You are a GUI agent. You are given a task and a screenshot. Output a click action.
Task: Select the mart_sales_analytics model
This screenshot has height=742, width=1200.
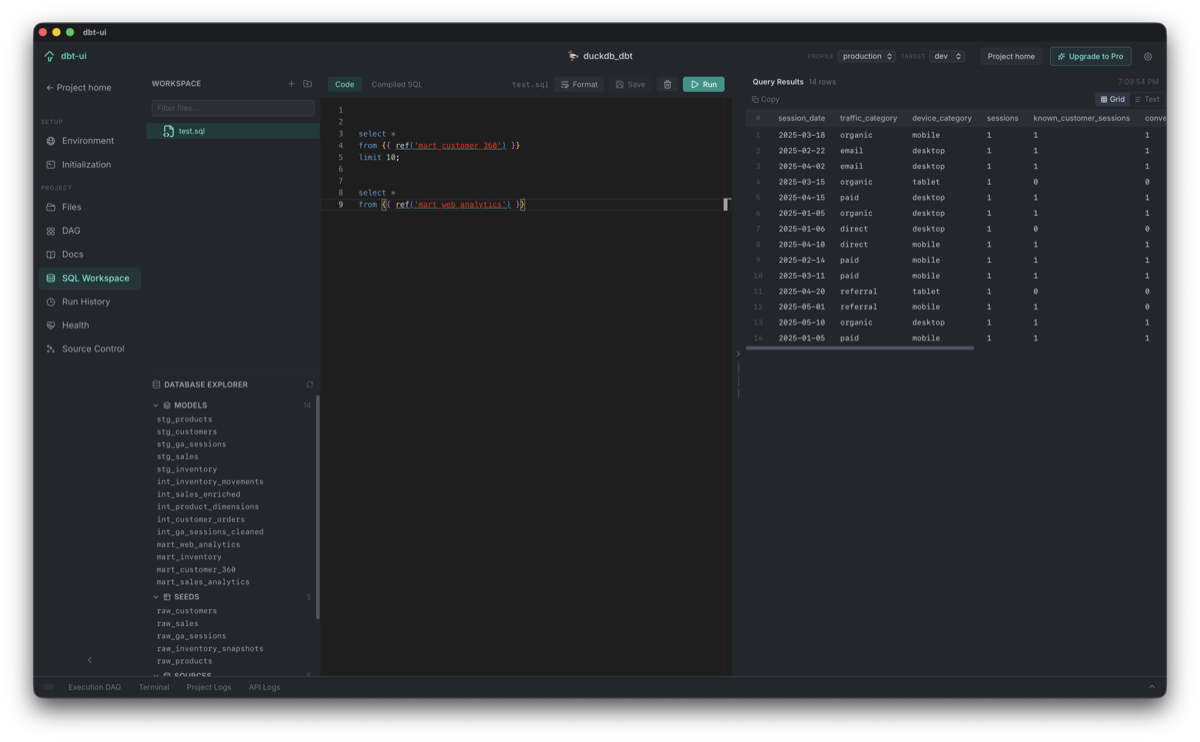point(203,582)
